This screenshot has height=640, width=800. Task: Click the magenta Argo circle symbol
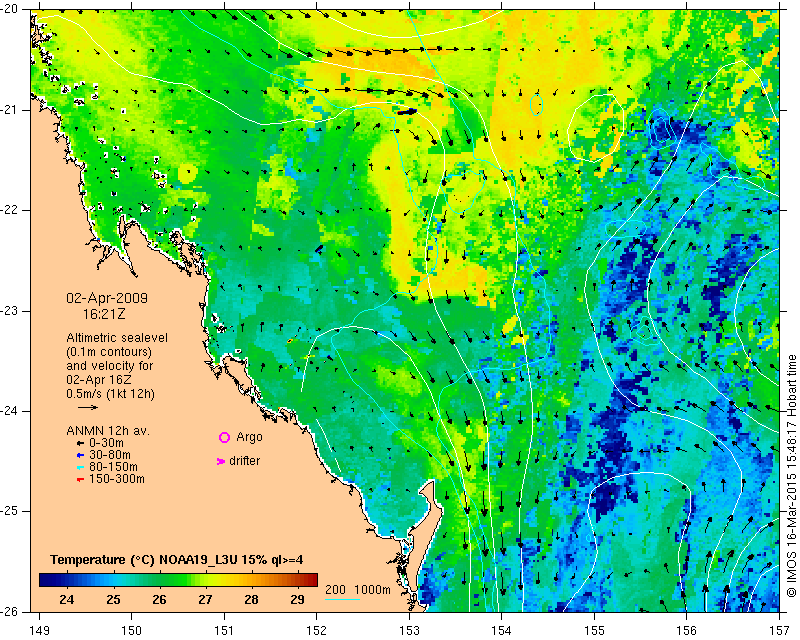click(x=224, y=437)
